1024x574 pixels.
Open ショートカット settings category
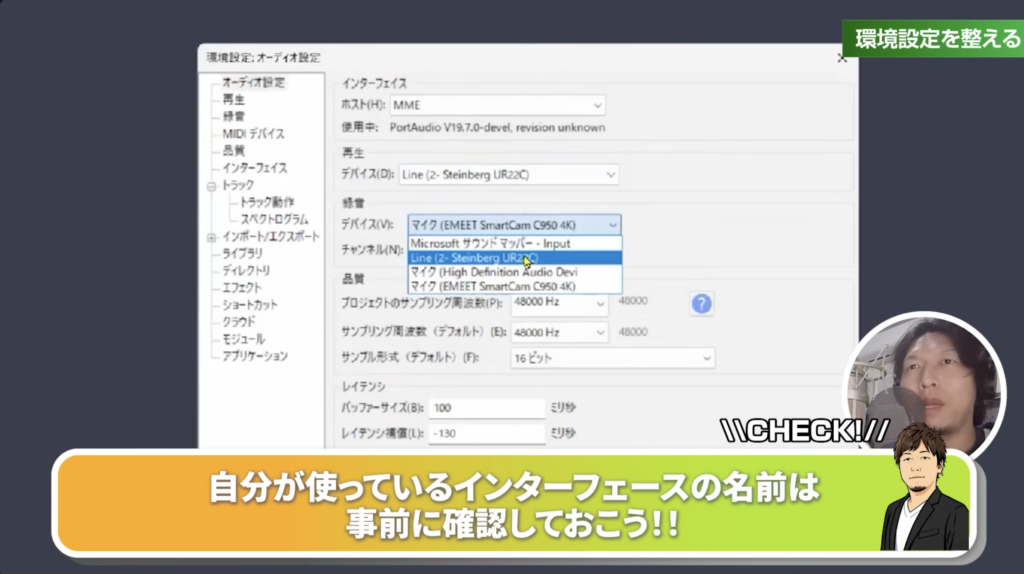[x=250, y=304]
